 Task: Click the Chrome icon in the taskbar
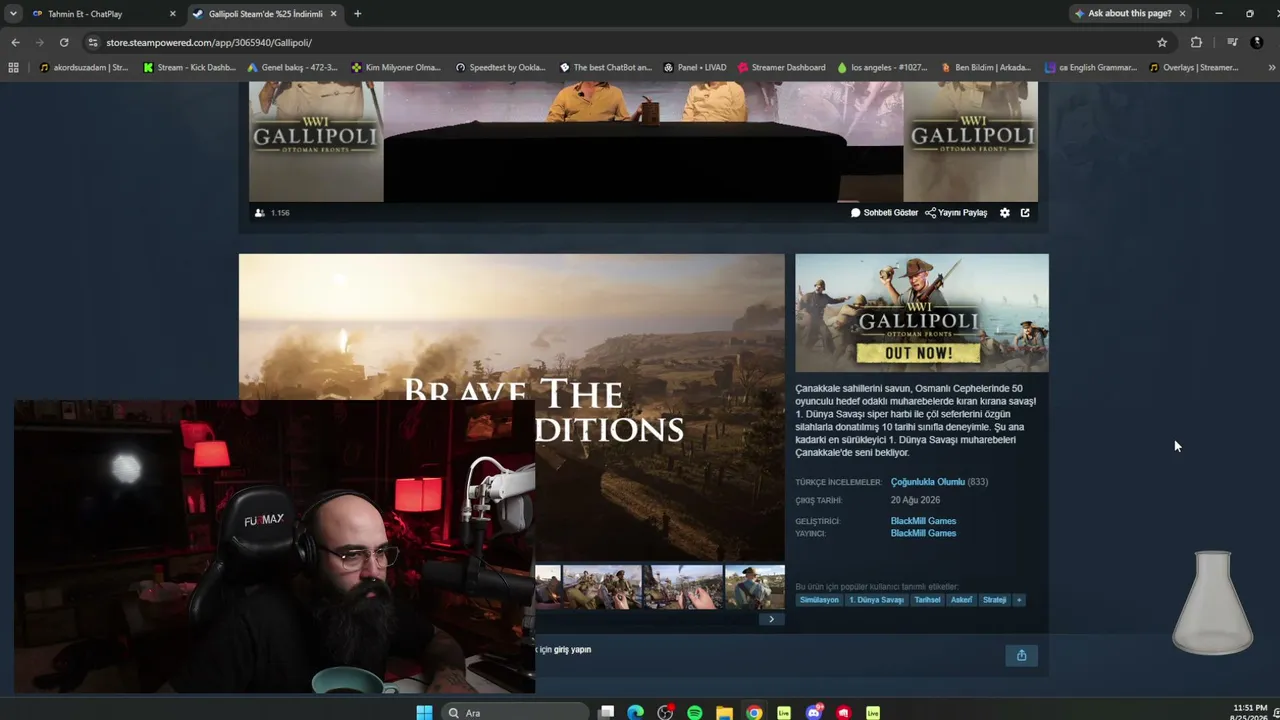point(754,713)
